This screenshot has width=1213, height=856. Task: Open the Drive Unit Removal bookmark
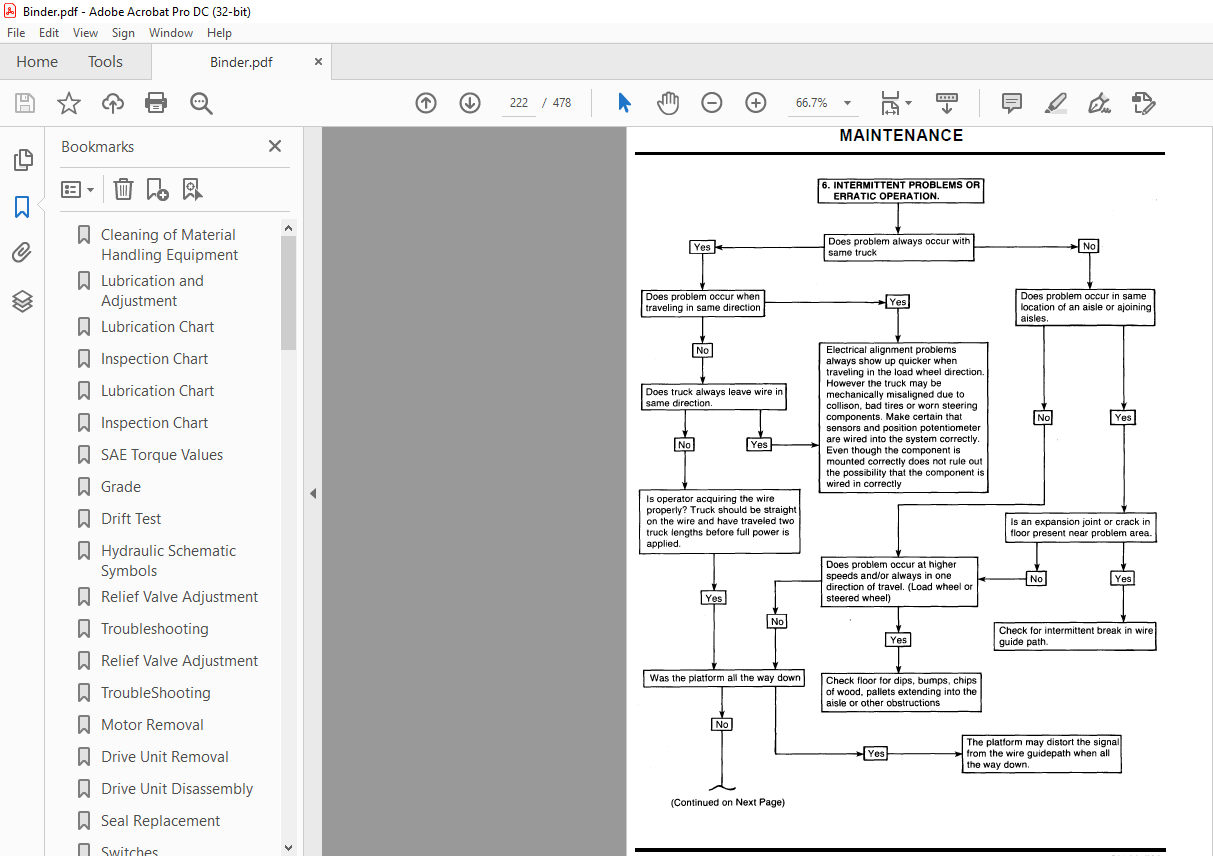165,756
